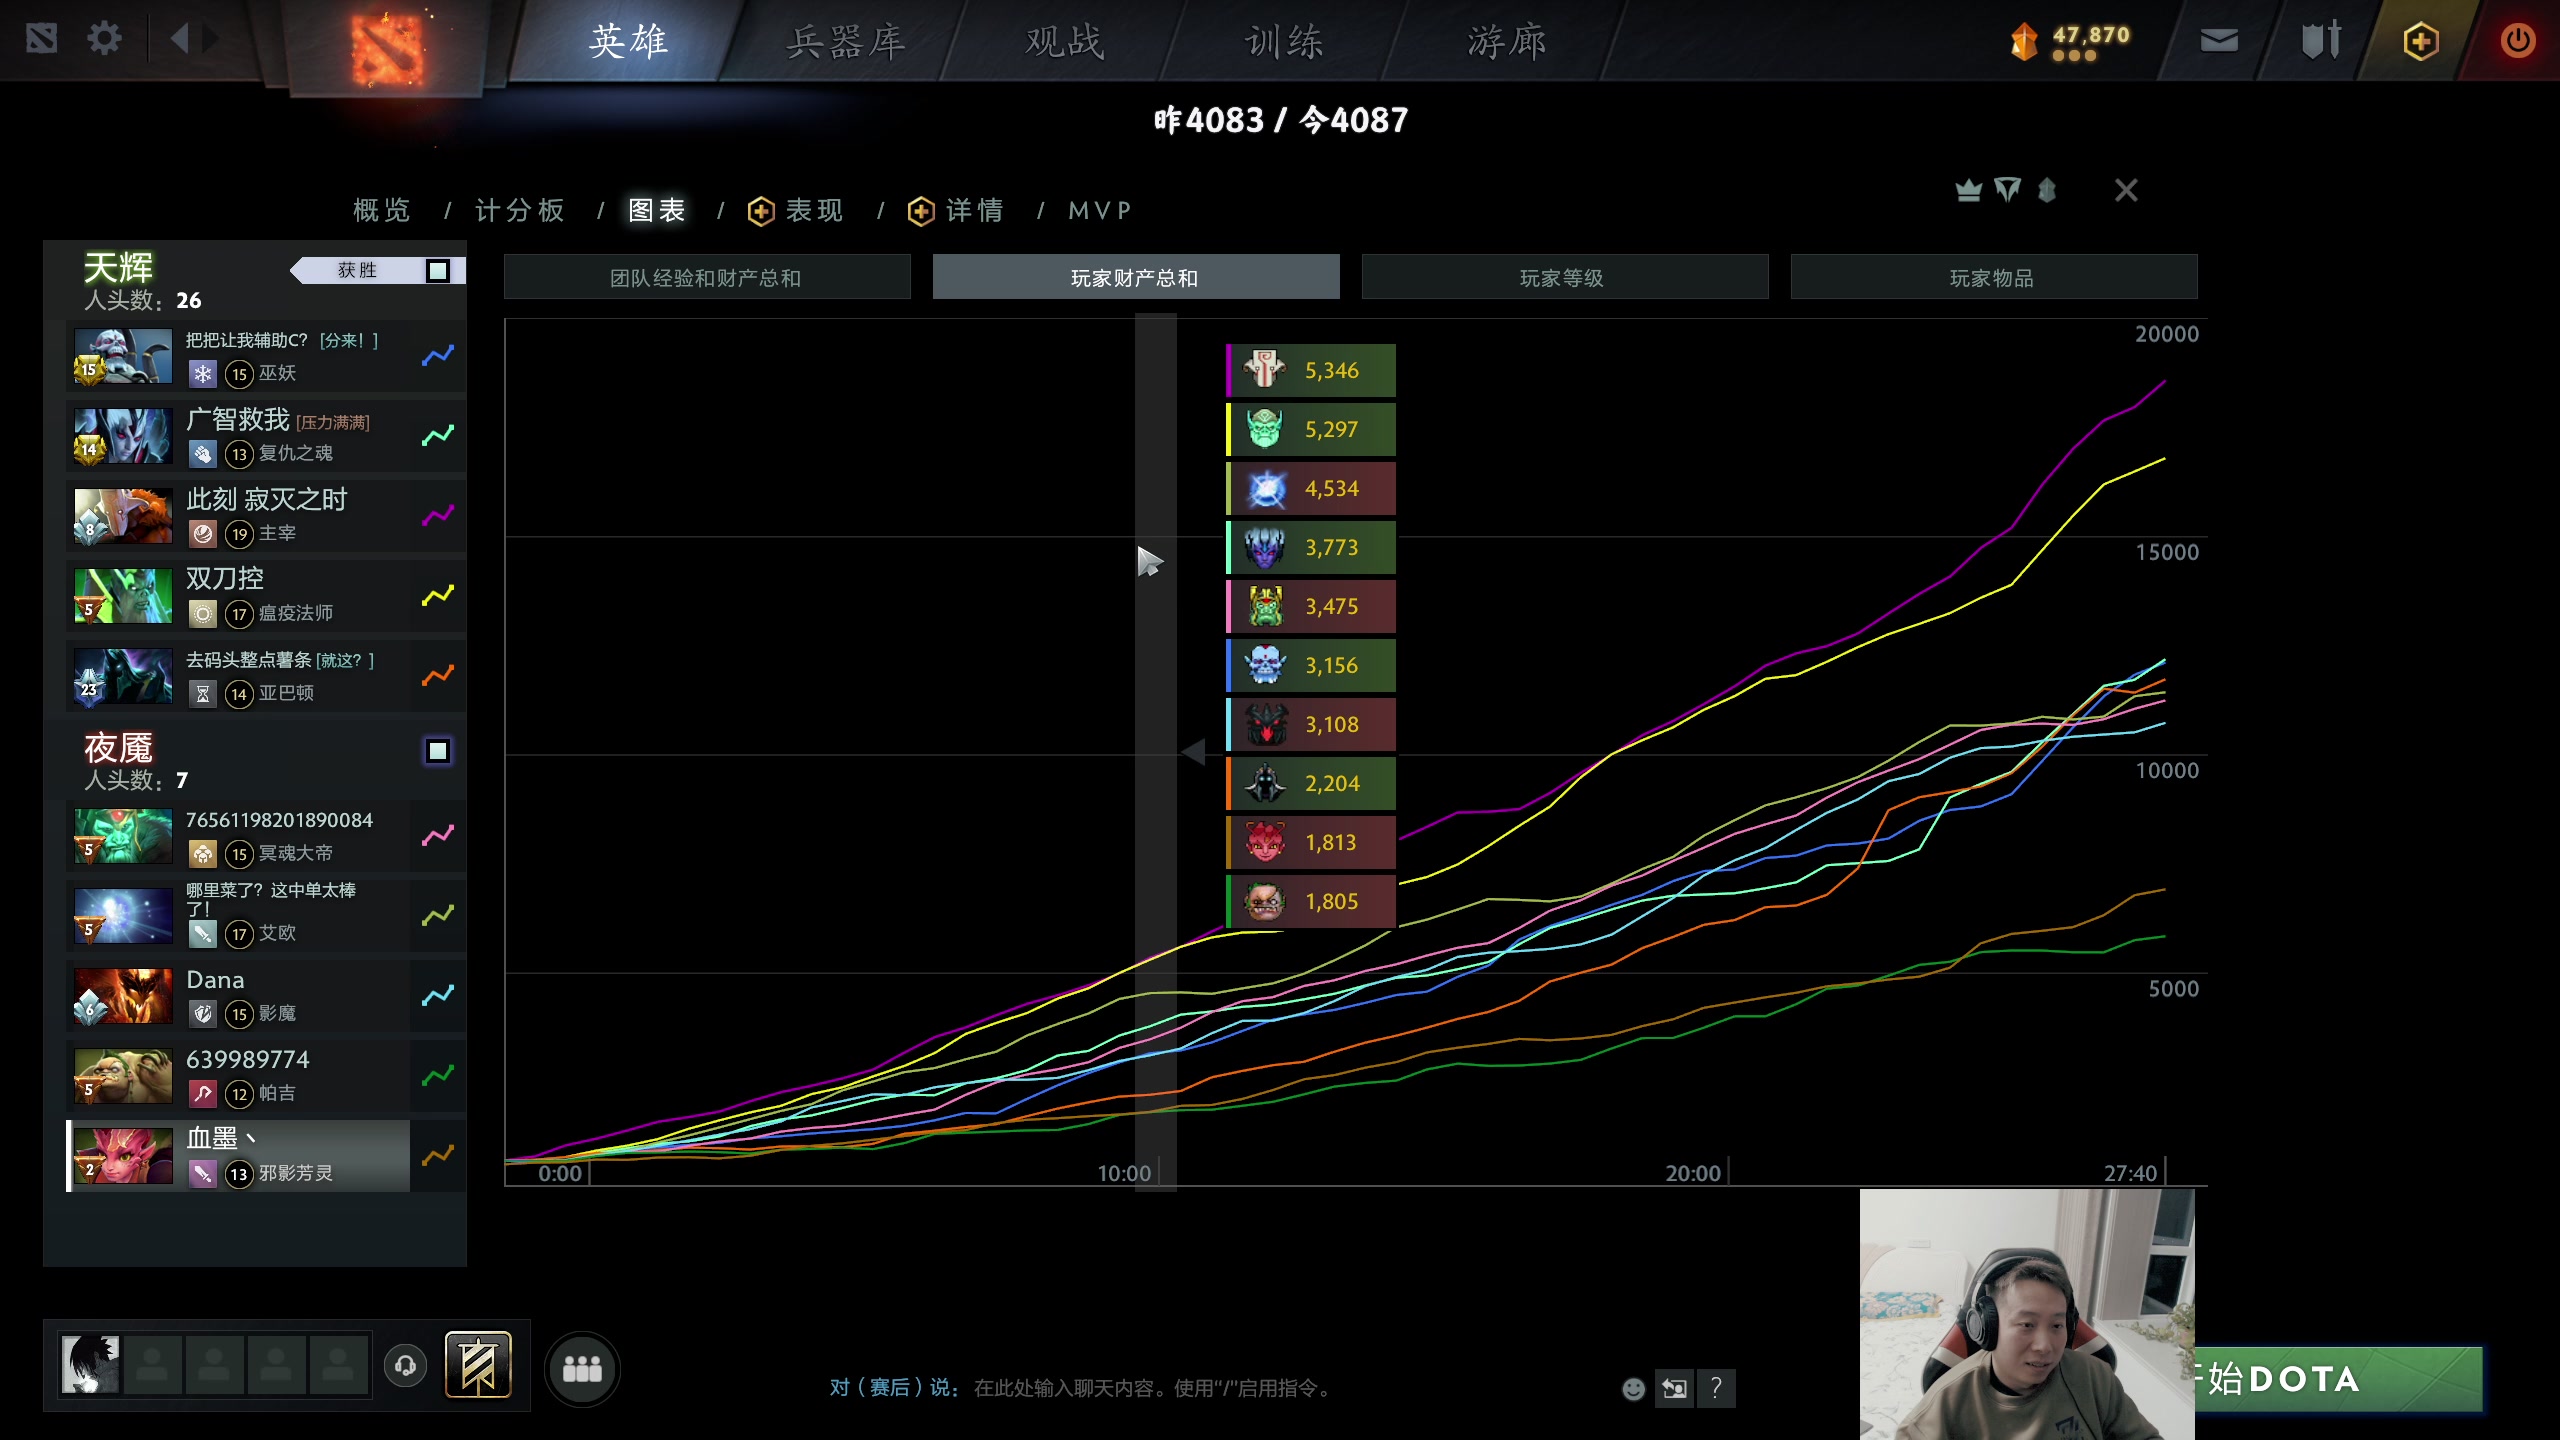Click the 双刀控 Necrophos hero portrait

click(123, 595)
